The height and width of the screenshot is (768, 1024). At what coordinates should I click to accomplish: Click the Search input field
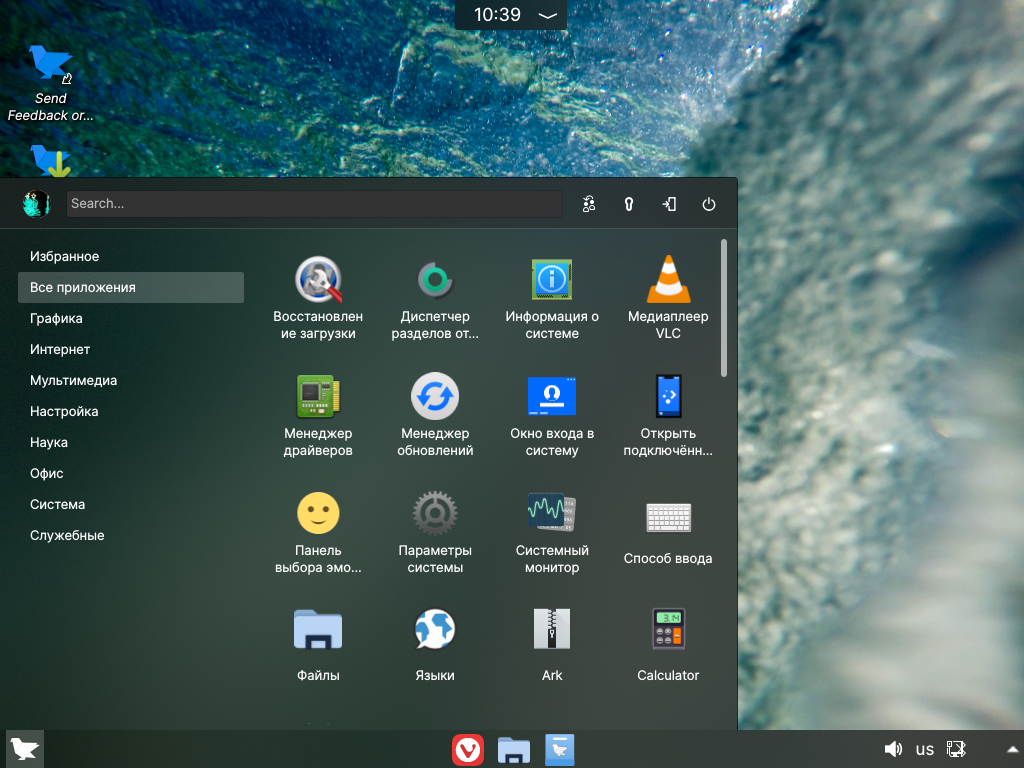point(314,204)
